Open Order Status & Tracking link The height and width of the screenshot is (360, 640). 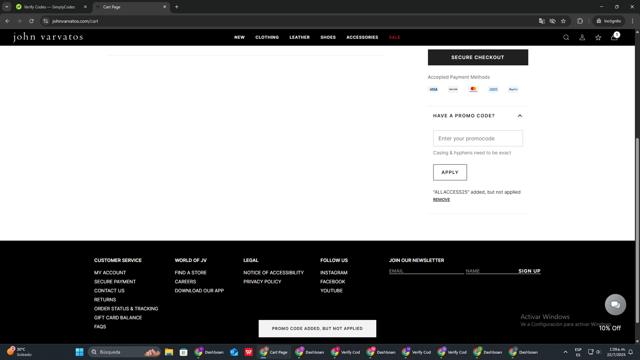(126, 309)
